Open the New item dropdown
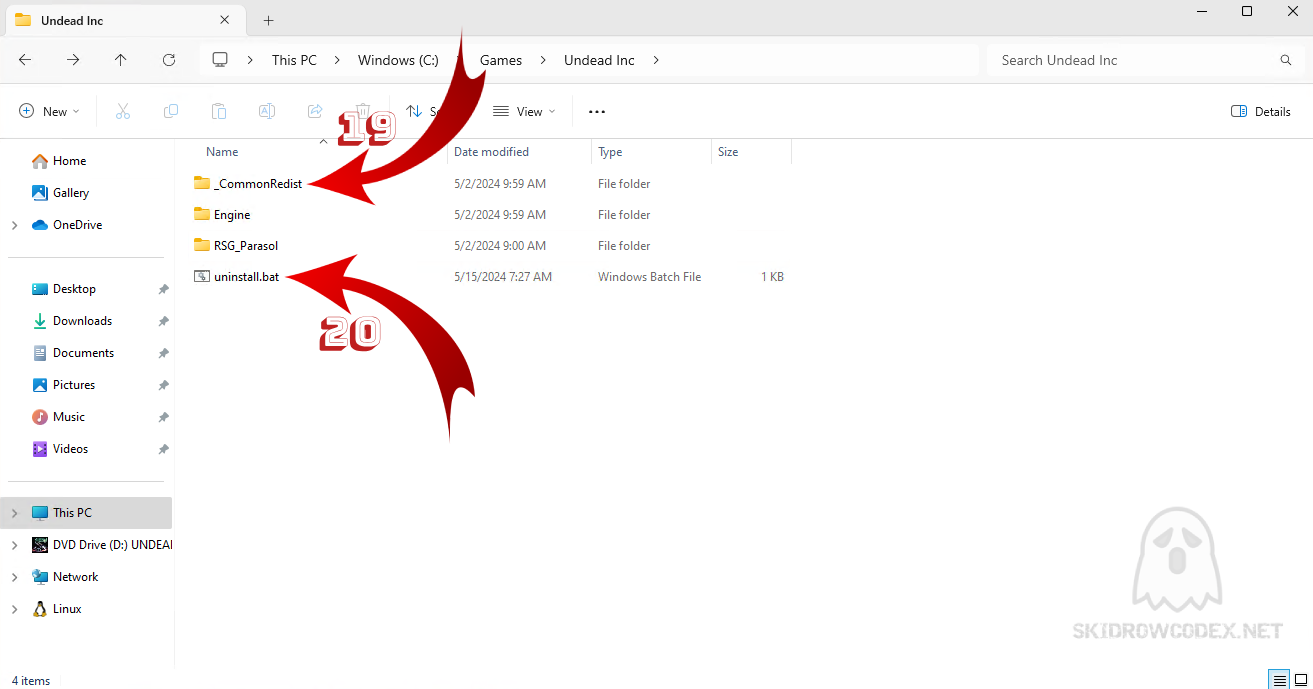Image resolution: width=1313 pixels, height=689 pixels. tap(49, 111)
